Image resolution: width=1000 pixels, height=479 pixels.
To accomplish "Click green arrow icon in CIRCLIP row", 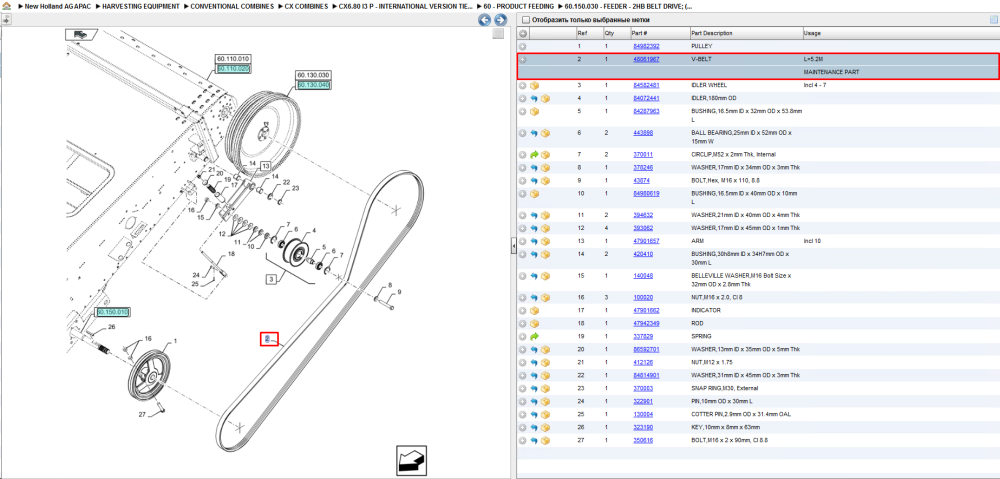I will pos(534,154).
